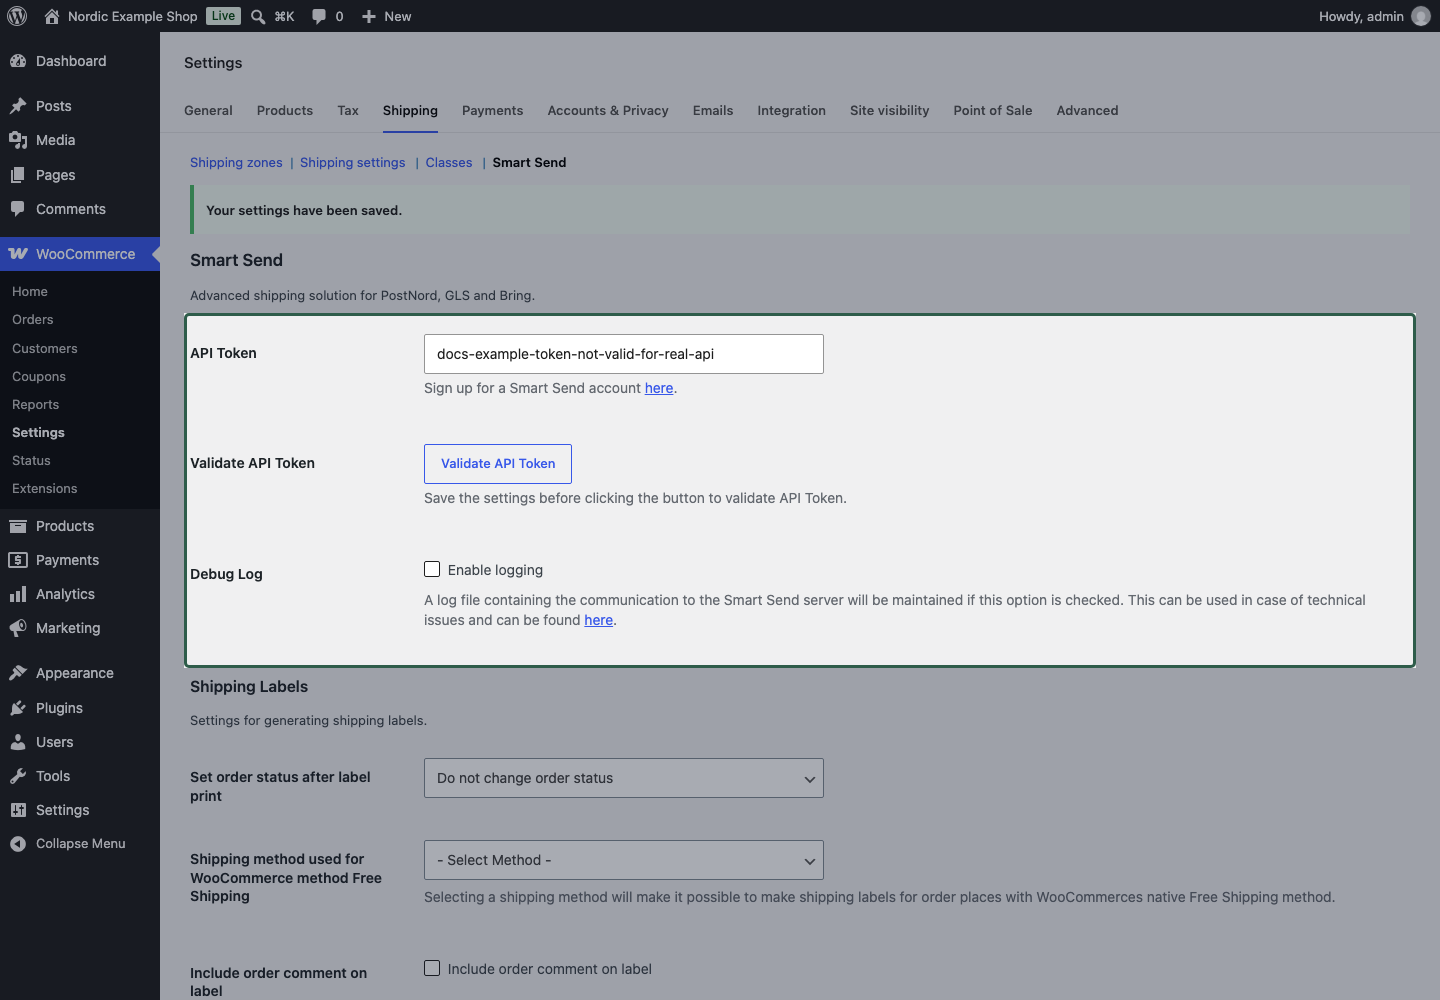Click the Users person icon
The height and width of the screenshot is (1000, 1440).
coord(18,742)
